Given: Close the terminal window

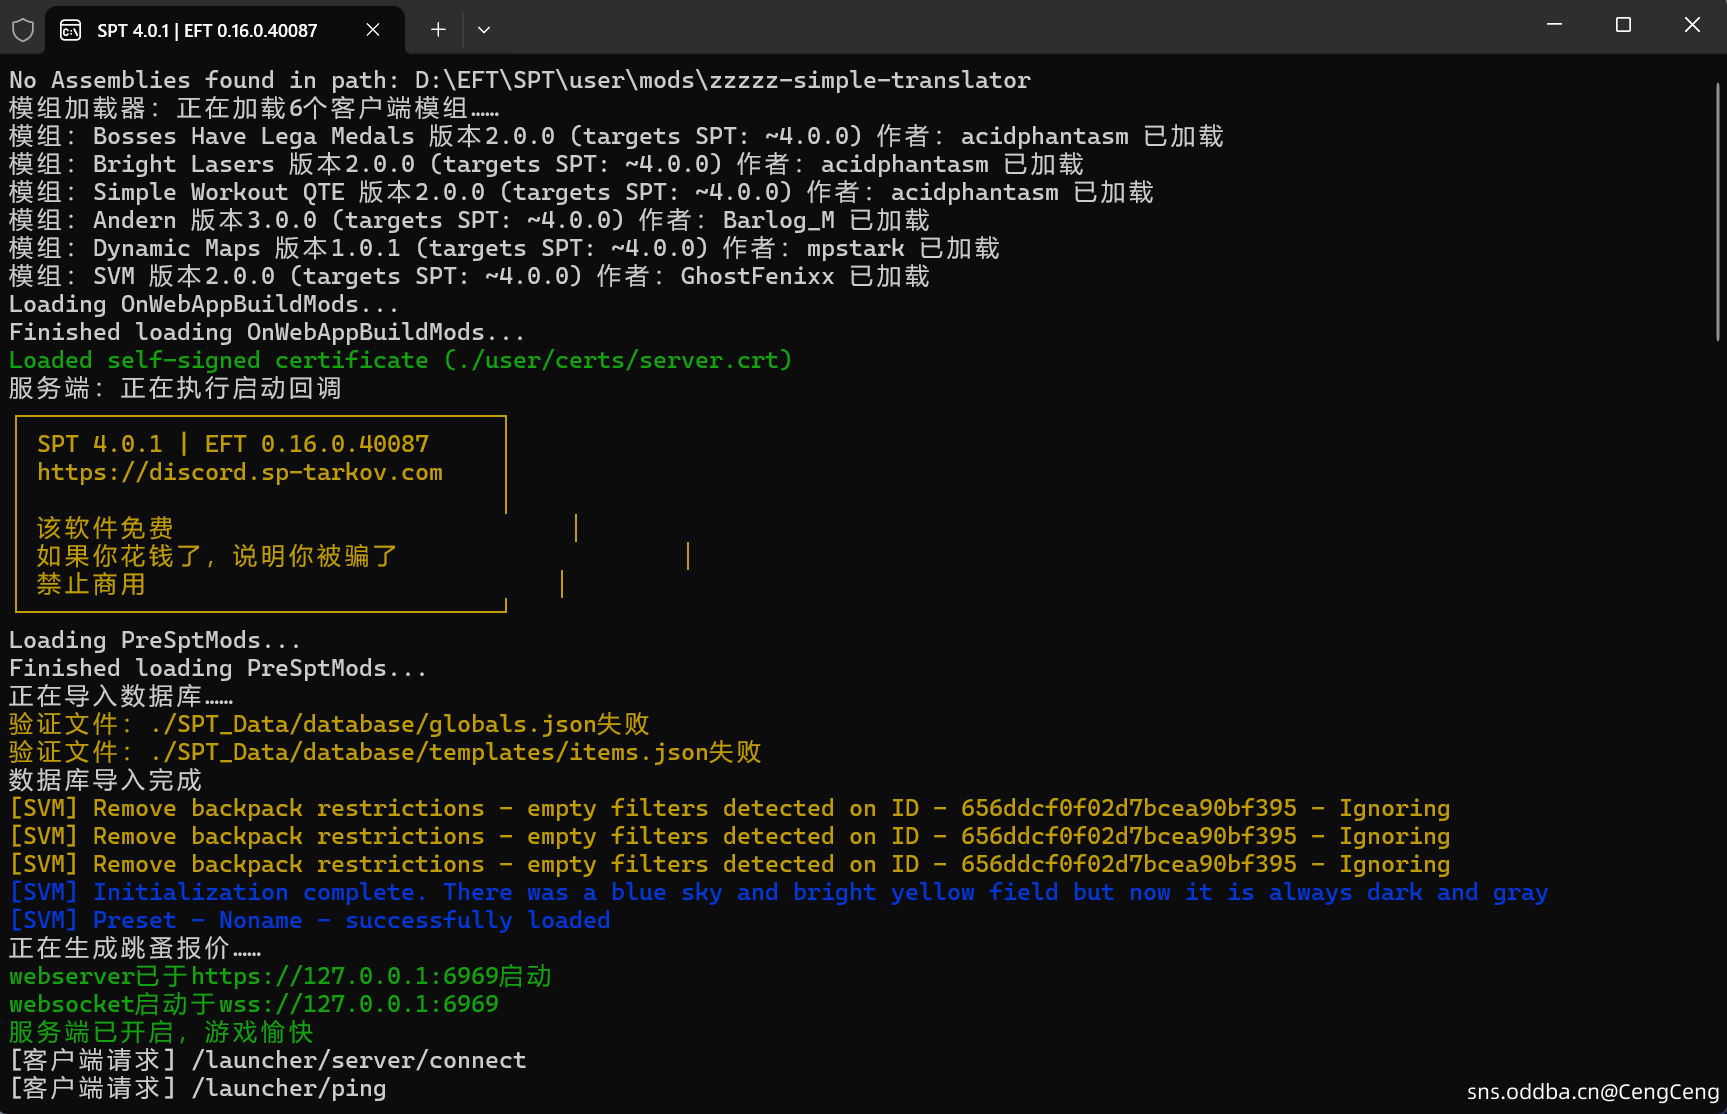Looking at the screenshot, I should pos(1692,25).
